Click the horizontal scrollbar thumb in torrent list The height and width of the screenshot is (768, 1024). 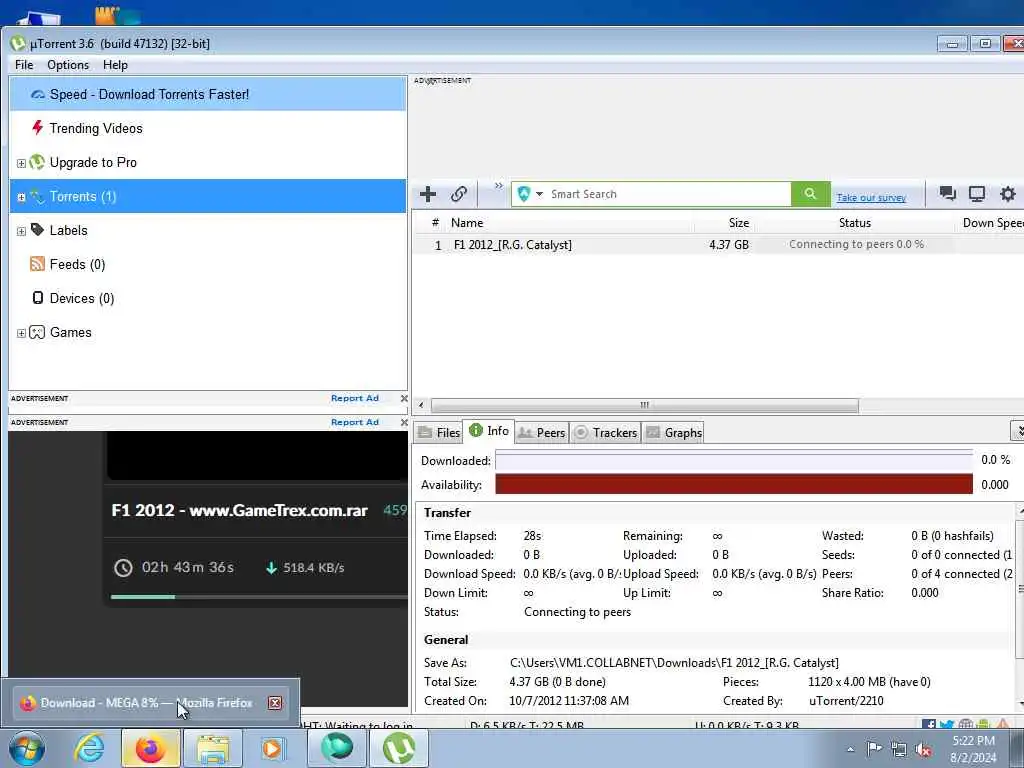(644, 406)
